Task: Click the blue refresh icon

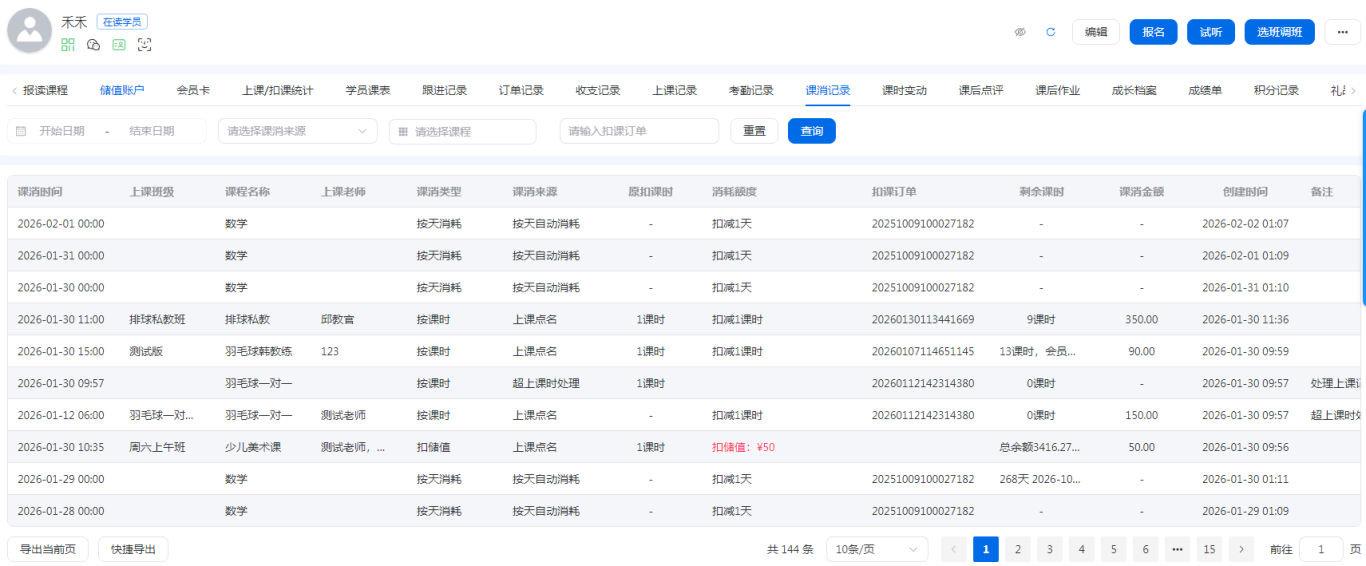Action: [x=1050, y=32]
